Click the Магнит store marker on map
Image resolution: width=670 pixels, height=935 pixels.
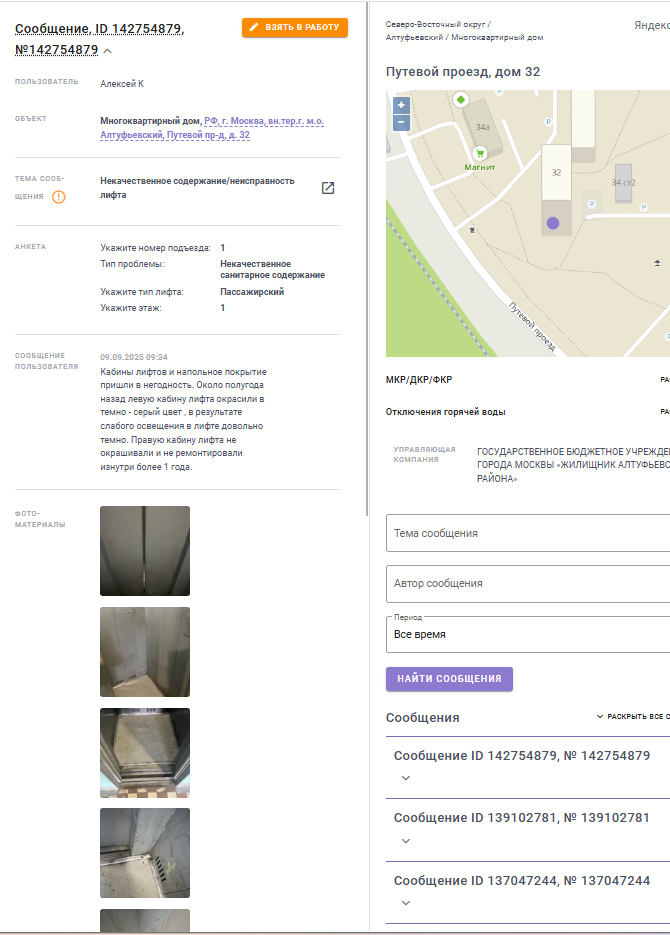pyautogui.click(x=479, y=153)
